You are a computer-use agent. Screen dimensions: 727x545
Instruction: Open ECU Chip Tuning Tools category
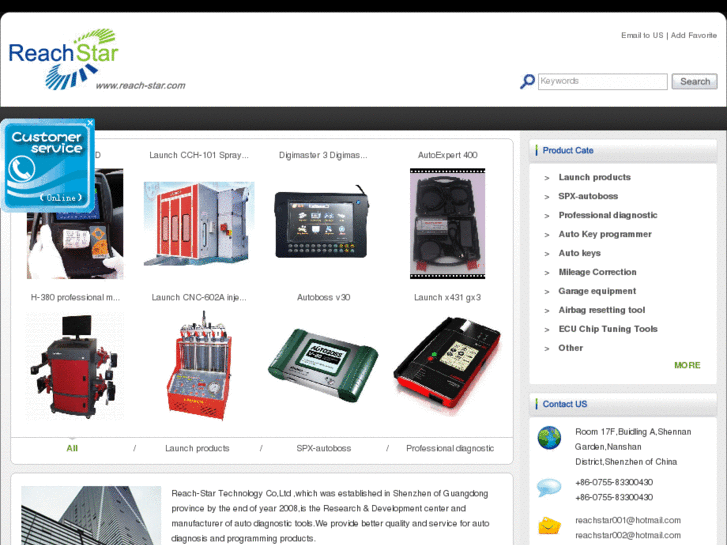[608, 329]
